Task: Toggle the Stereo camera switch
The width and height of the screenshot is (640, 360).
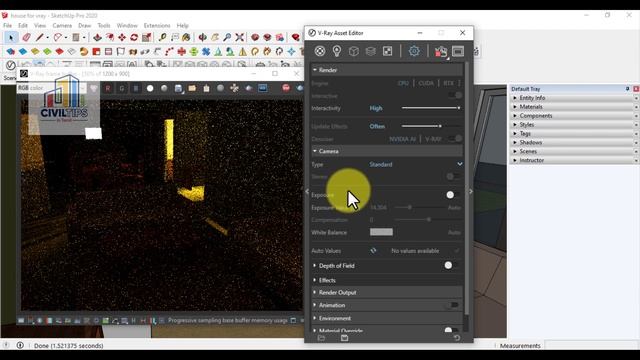Action: 454,176
